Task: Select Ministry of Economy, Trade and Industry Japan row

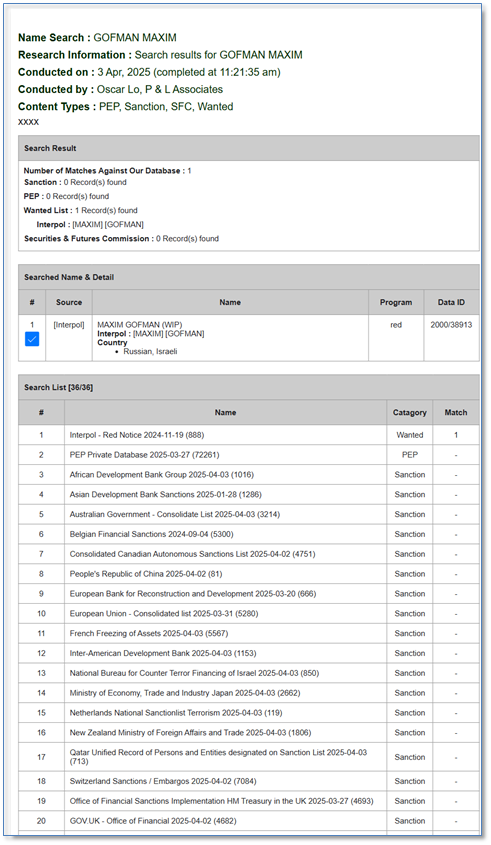Action: point(248,693)
